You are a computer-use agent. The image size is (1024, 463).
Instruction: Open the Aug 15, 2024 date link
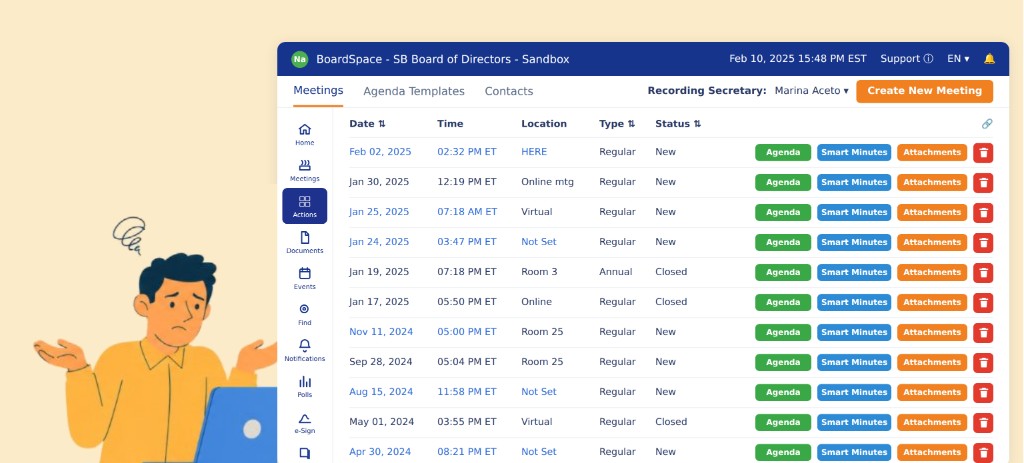(381, 392)
